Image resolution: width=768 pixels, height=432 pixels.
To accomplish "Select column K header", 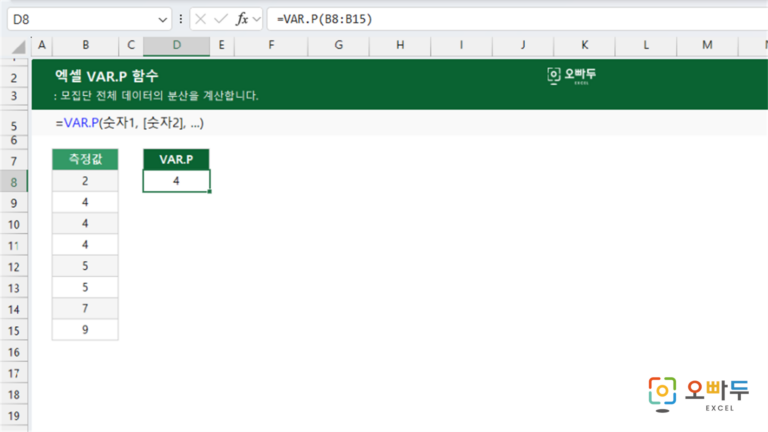I will click(584, 45).
